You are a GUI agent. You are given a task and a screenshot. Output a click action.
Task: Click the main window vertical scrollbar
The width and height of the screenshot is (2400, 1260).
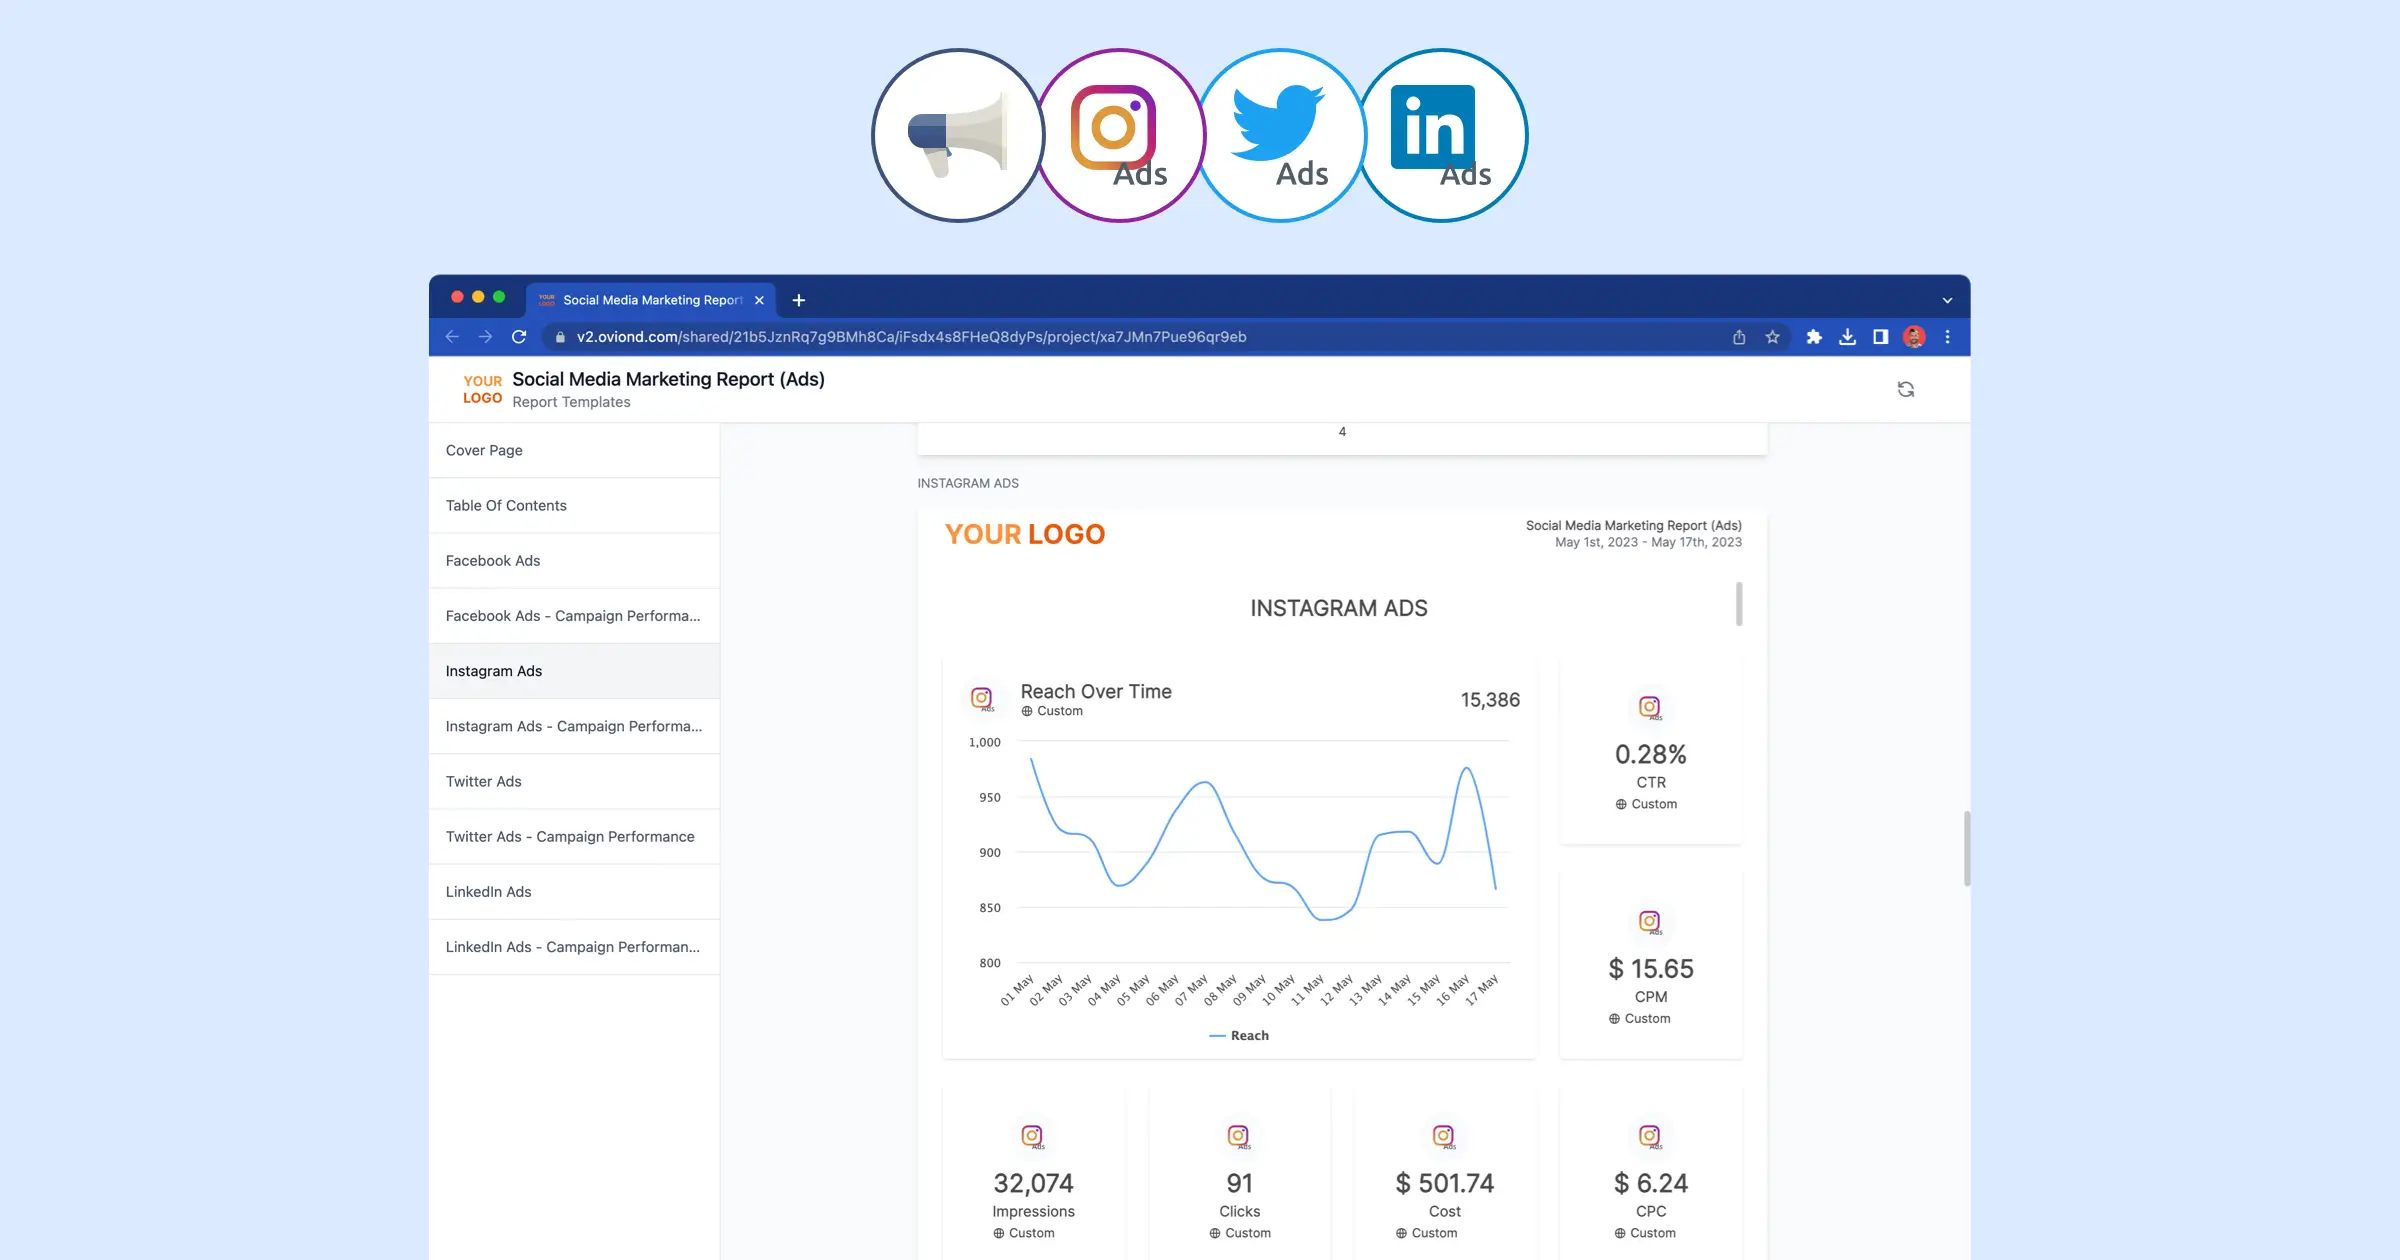pos(1967,848)
